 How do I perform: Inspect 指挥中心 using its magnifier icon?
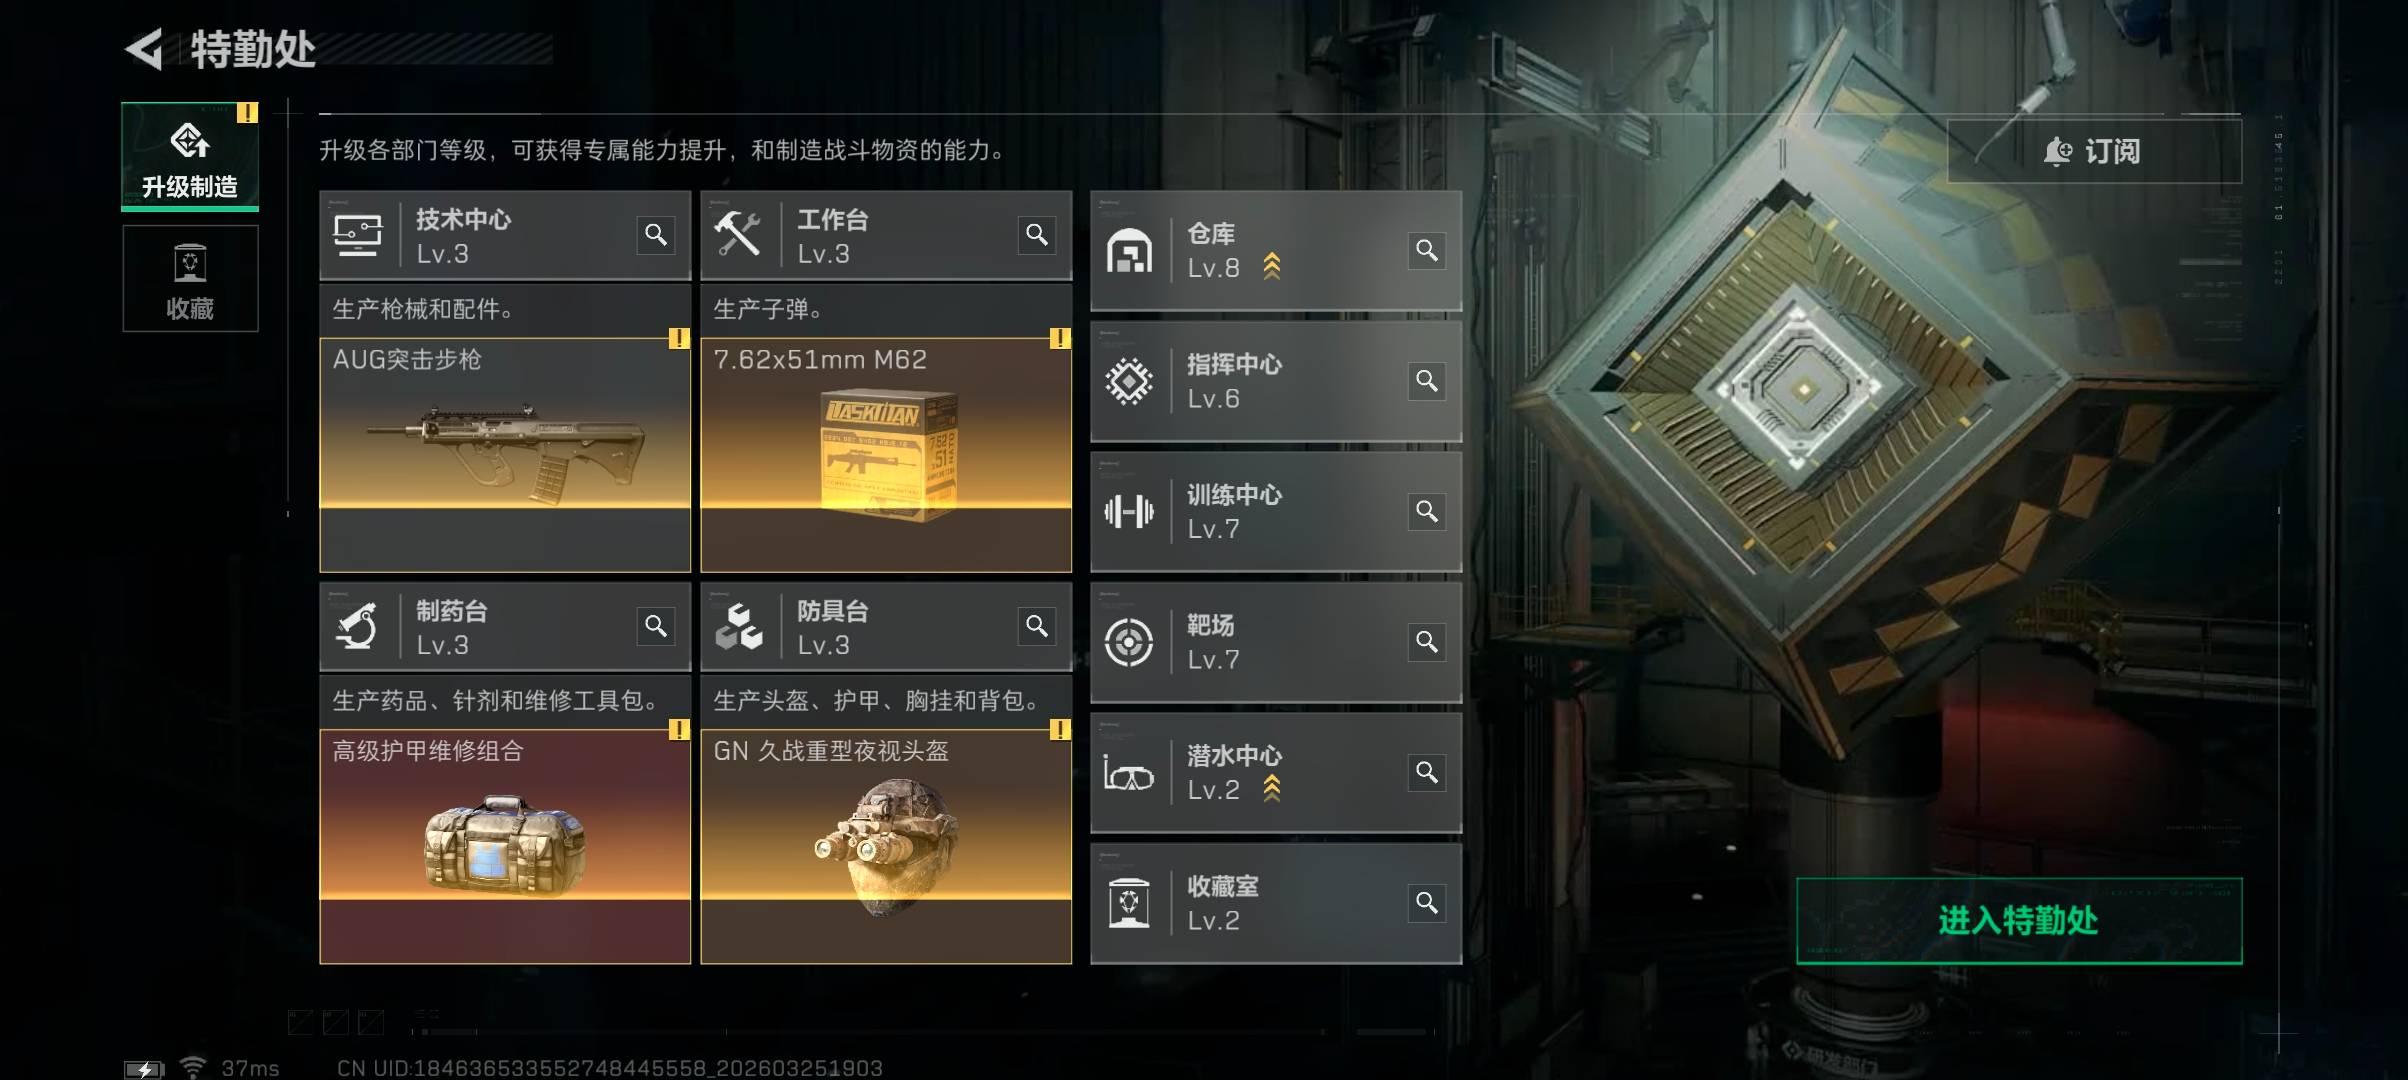(1427, 381)
